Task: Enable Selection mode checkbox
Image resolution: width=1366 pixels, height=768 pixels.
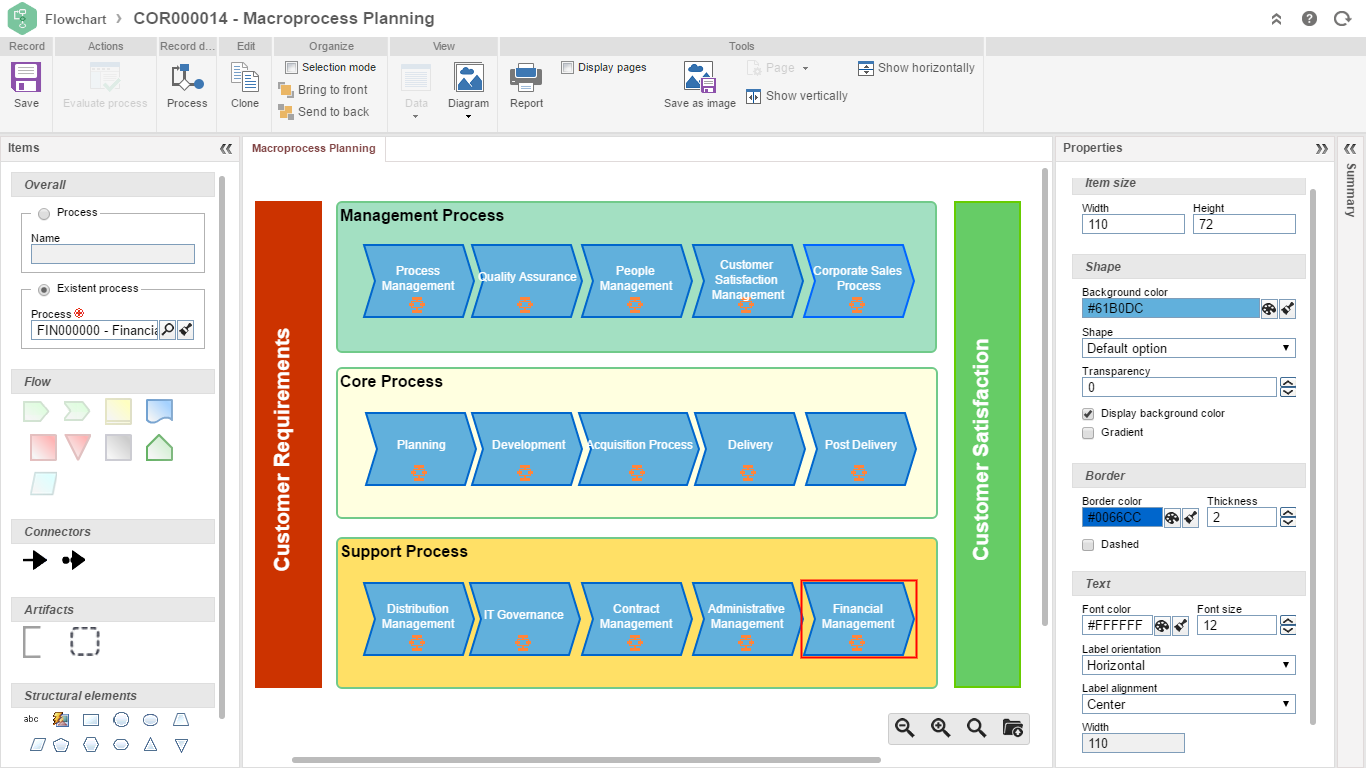Action: [292, 68]
